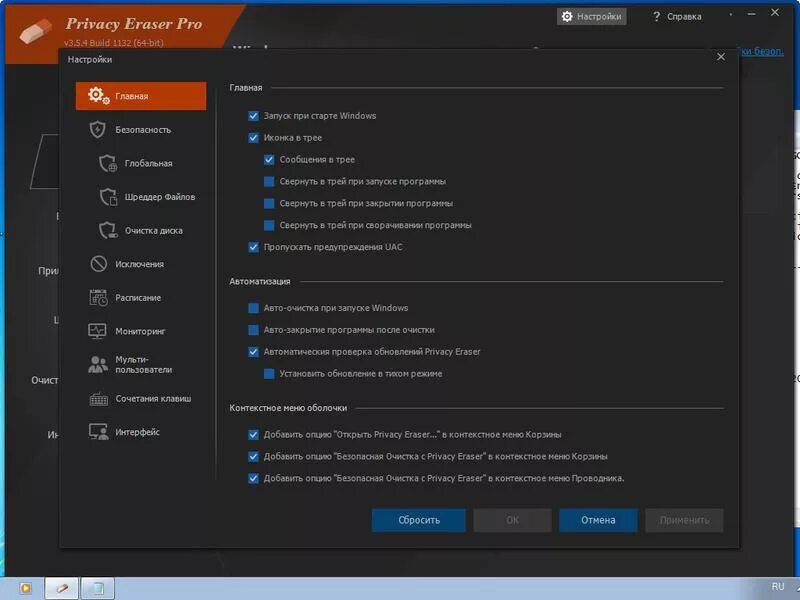
Task: Click the media player icon in the taskbar
Action: tap(25, 588)
